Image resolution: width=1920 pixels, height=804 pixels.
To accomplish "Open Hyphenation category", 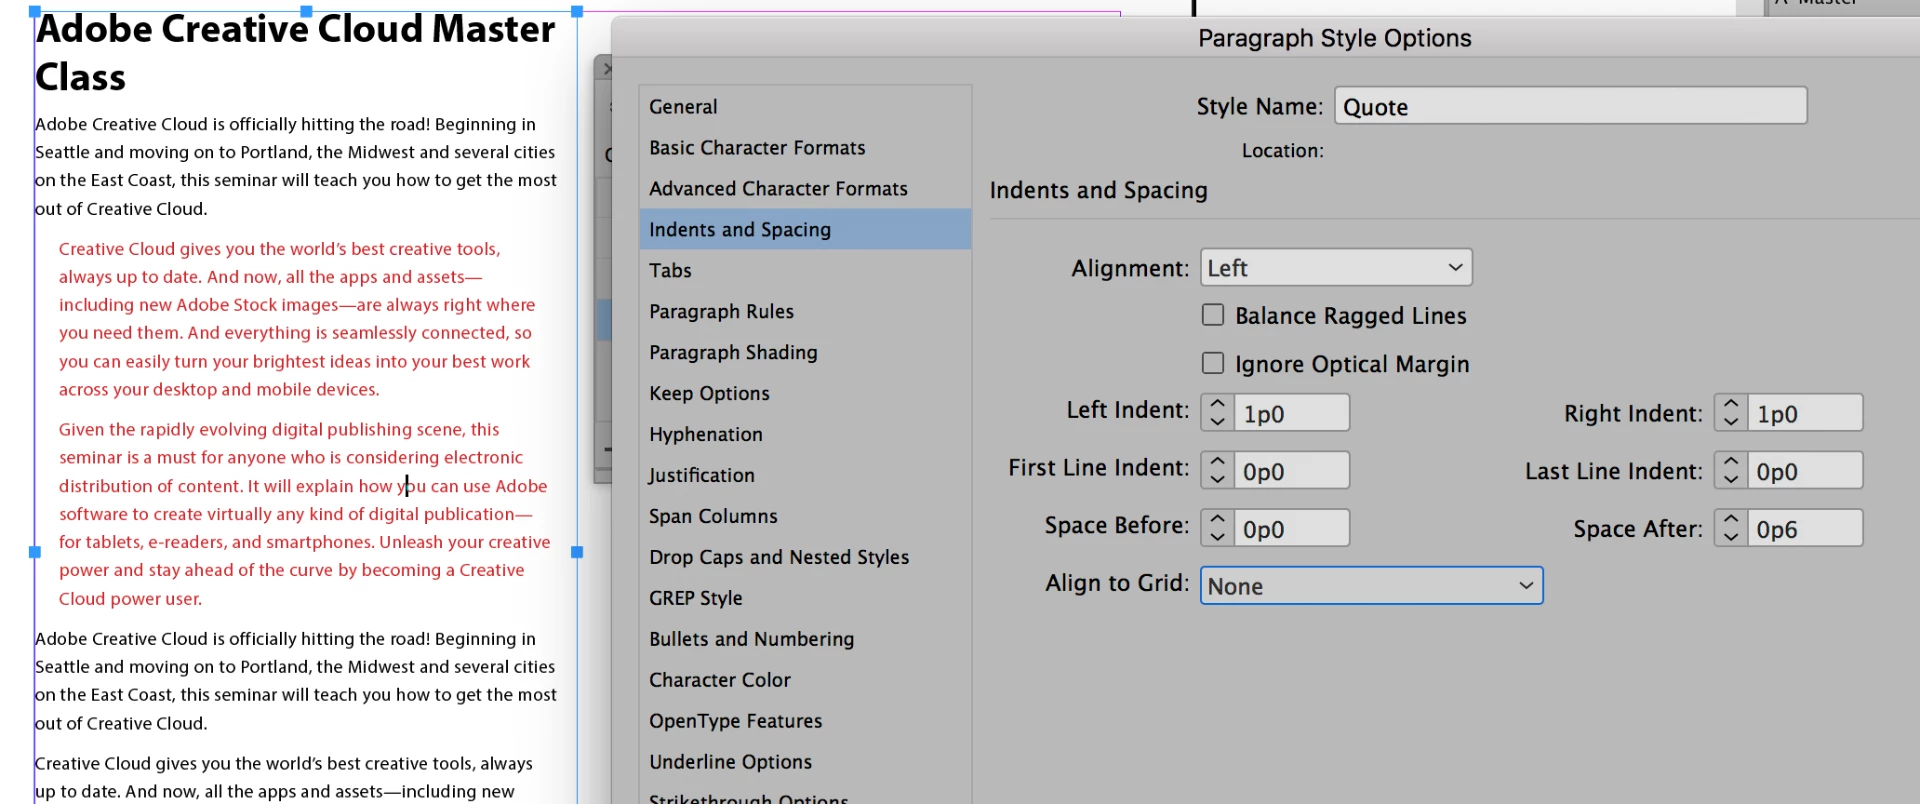I will pos(805,435).
